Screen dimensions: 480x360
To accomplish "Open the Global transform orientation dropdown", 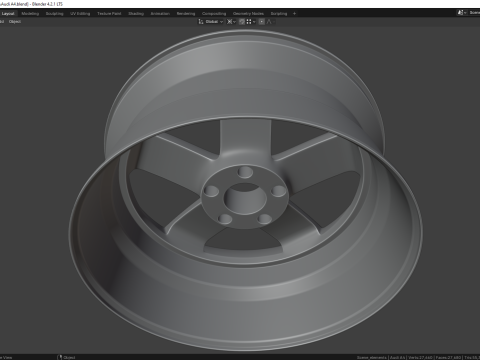I will (211, 22).
